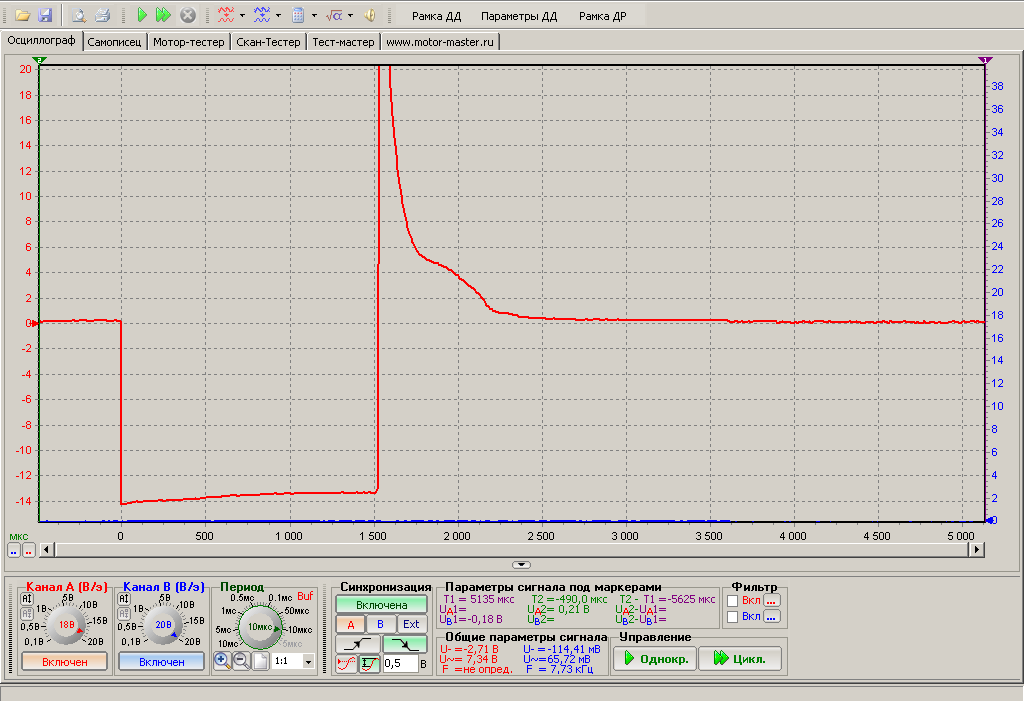Image resolution: width=1024 pixels, height=702 pixels.
Task: Click the Рамка ДД toolbar item
Action: coord(436,16)
